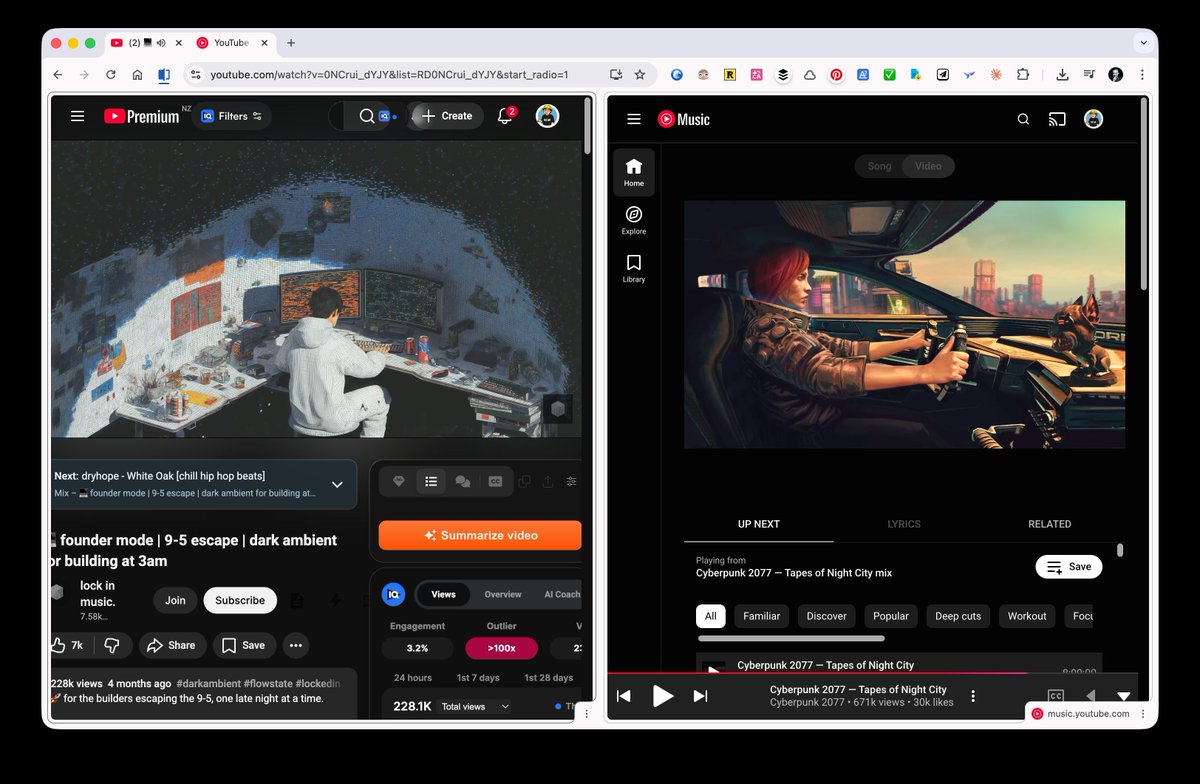Click the YouTube search magnifier icon
This screenshot has width=1200, height=784.
tap(366, 116)
